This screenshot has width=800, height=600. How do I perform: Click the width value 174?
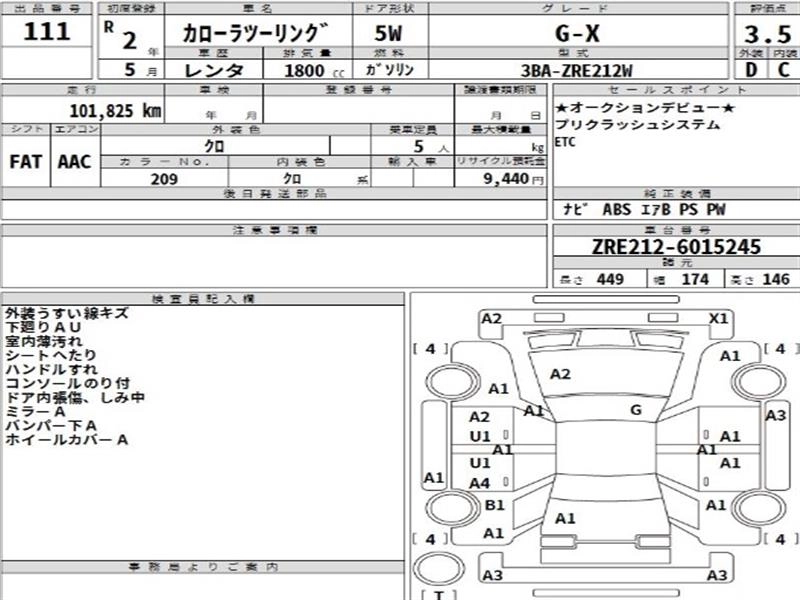pyautogui.click(x=695, y=279)
